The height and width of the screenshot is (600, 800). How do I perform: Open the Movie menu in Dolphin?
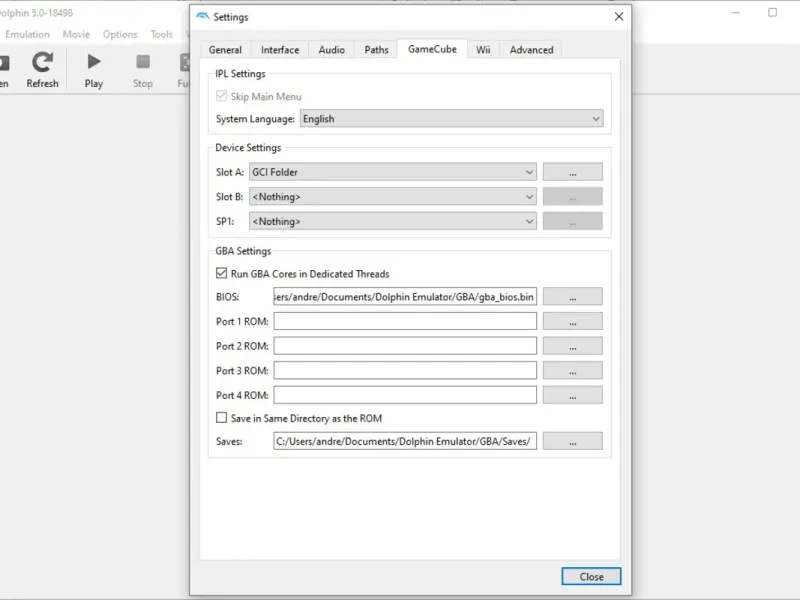point(77,34)
